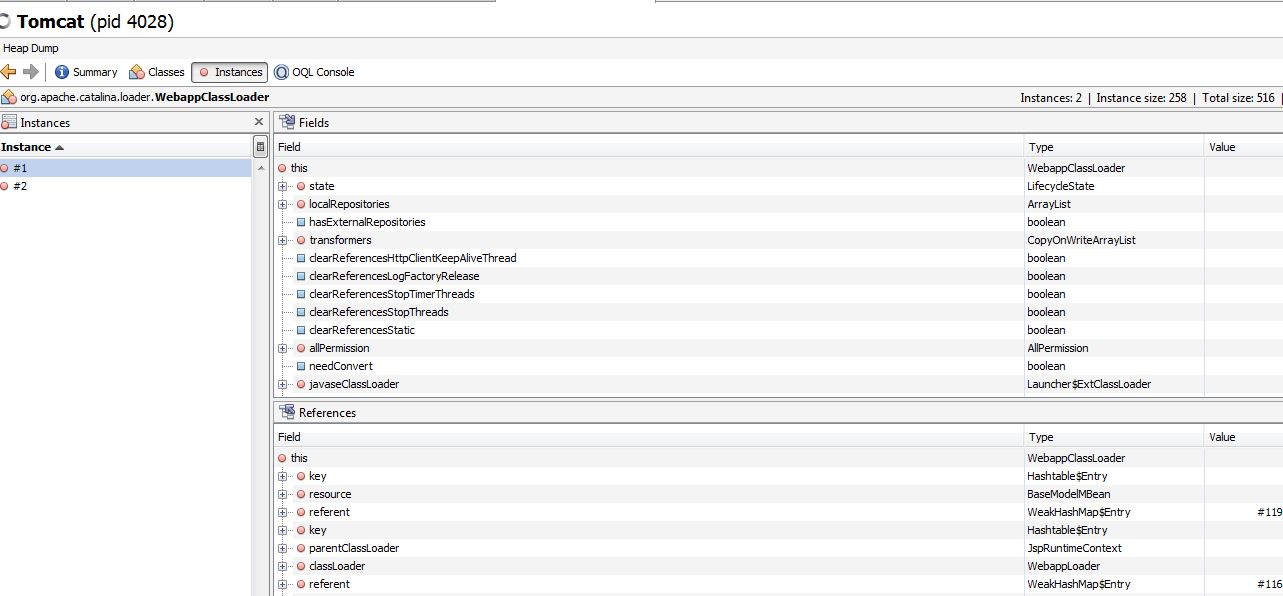This screenshot has width=1283, height=596.
Task: Expand the state field node
Action: [283, 187]
